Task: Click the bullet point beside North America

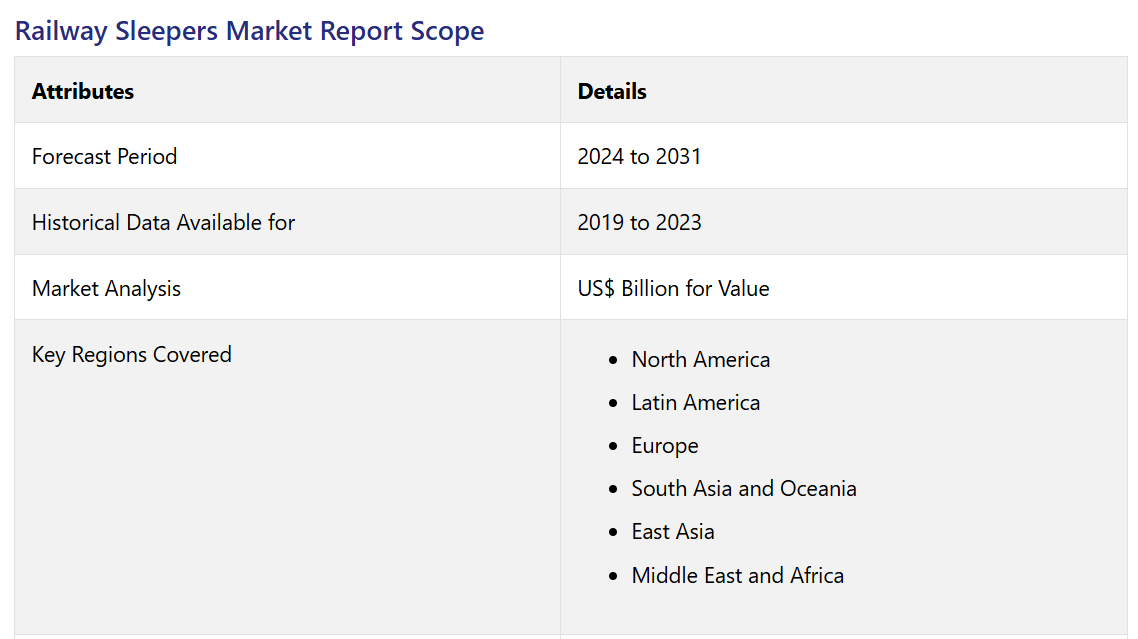Action: (613, 360)
